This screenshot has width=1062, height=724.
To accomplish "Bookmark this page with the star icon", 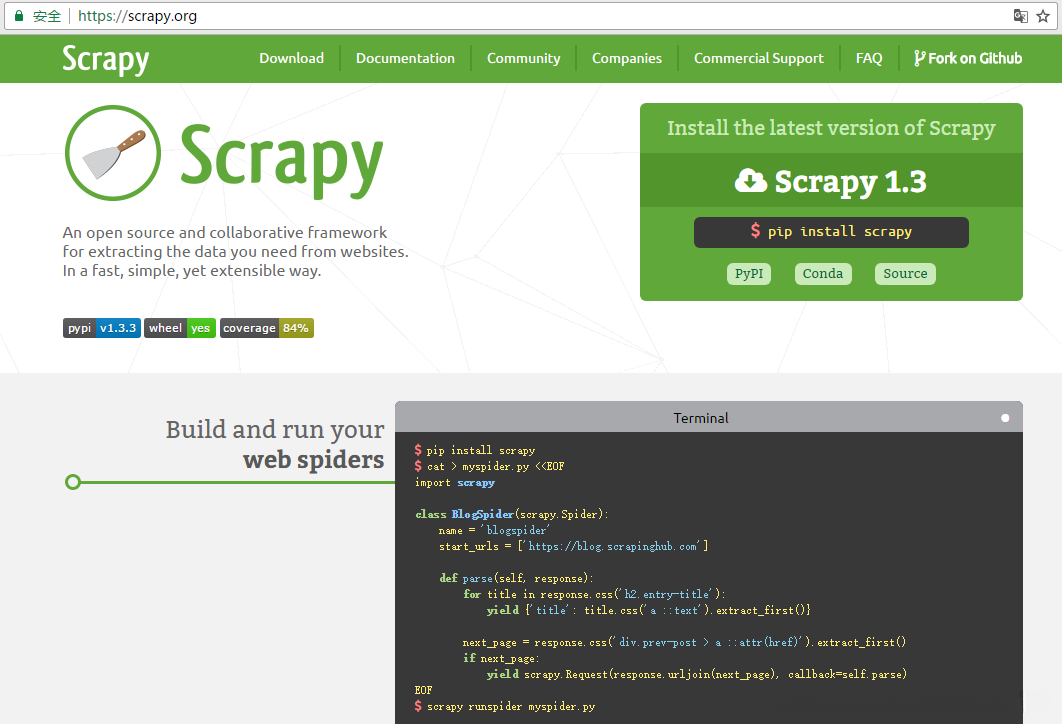I will pos(1043,16).
